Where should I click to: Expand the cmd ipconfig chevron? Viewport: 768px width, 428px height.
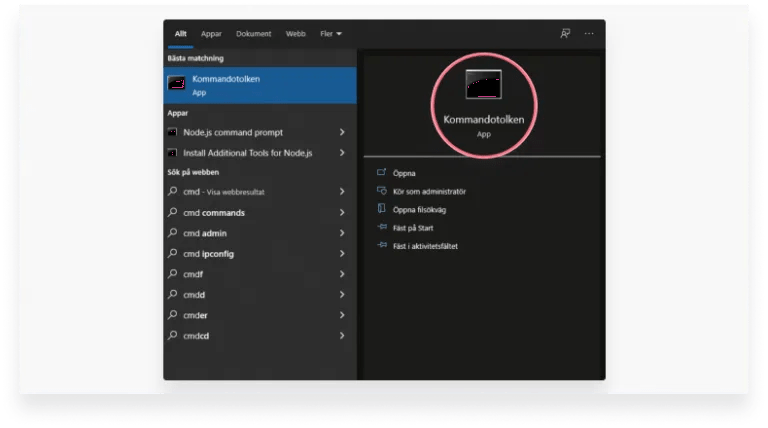click(342, 254)
